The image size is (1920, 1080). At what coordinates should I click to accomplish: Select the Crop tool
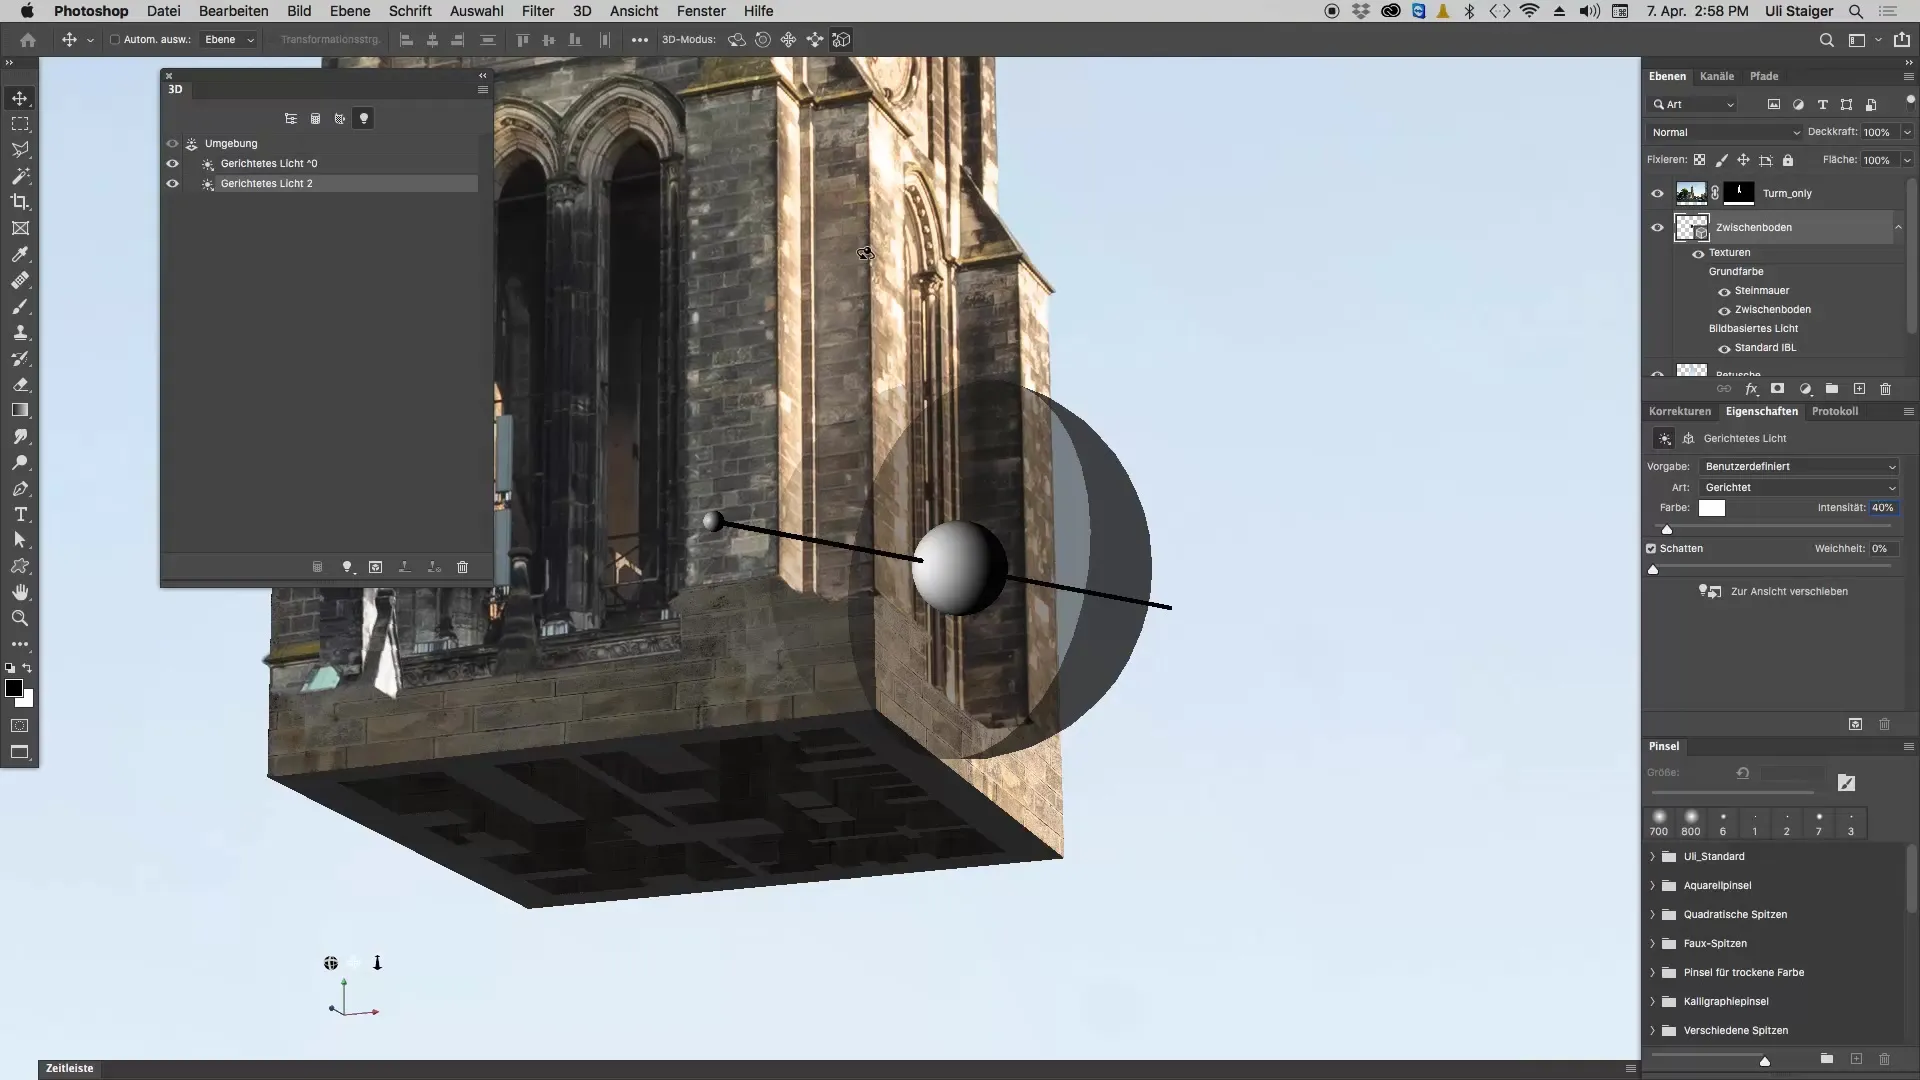pyautogui.click(x=20, y=202)
